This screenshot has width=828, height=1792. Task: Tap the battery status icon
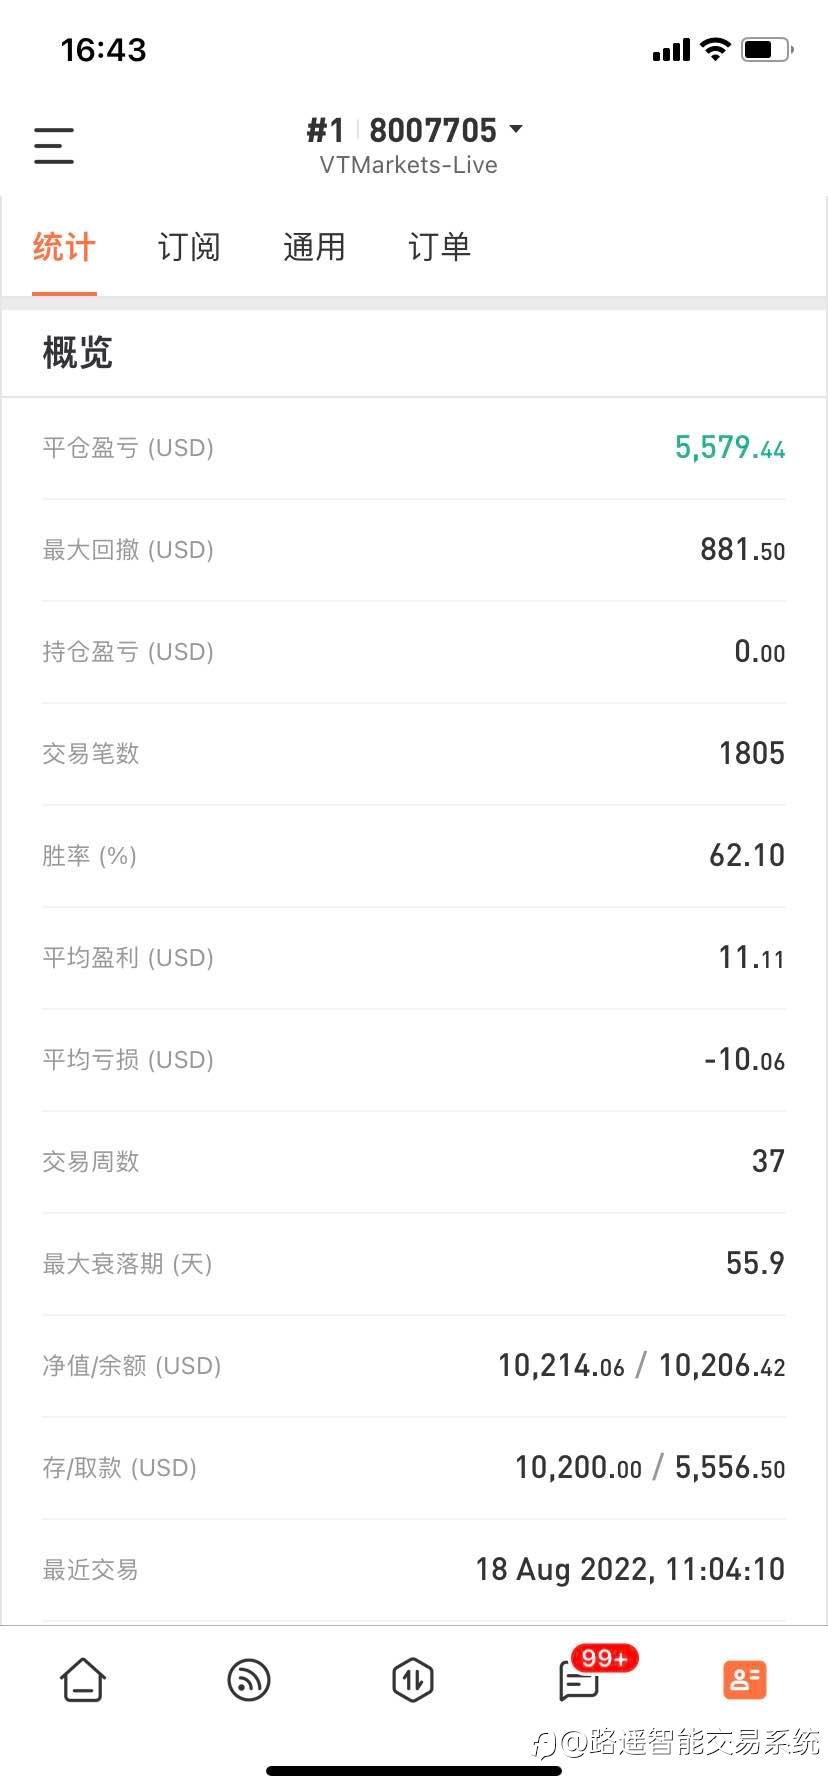(768, 49)
